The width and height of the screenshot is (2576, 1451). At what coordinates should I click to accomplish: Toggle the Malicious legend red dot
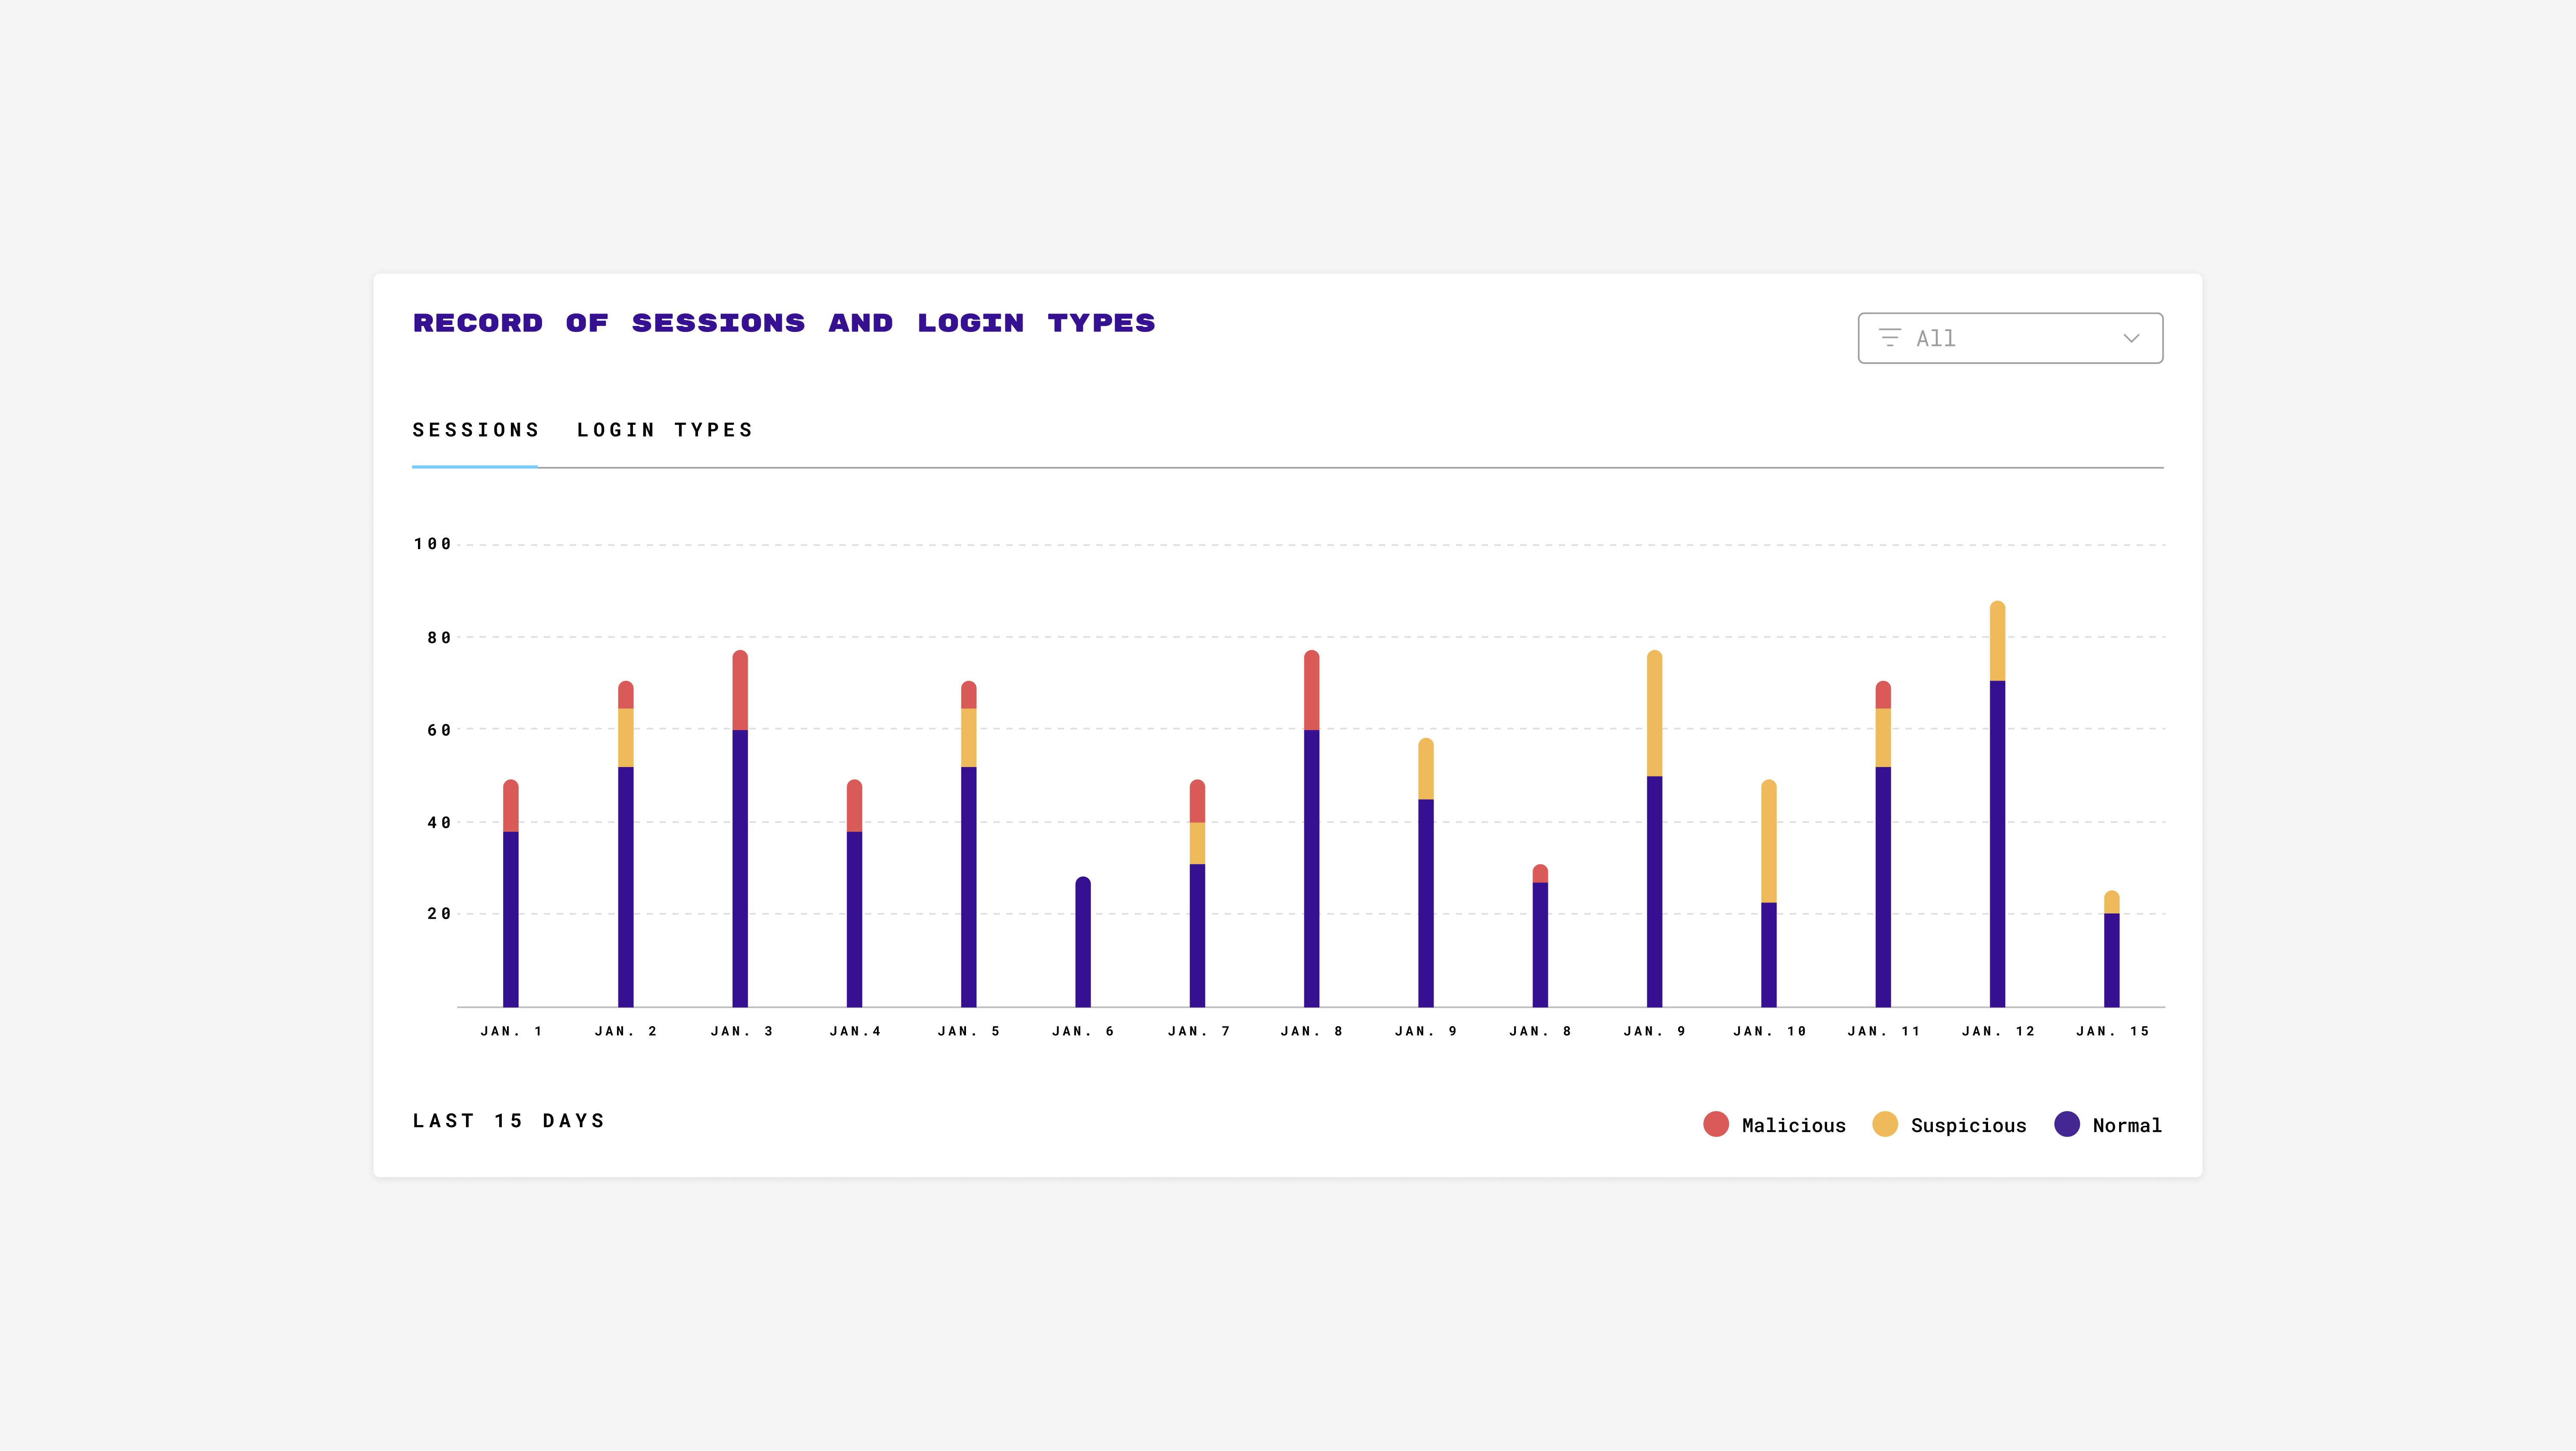1716,1124
